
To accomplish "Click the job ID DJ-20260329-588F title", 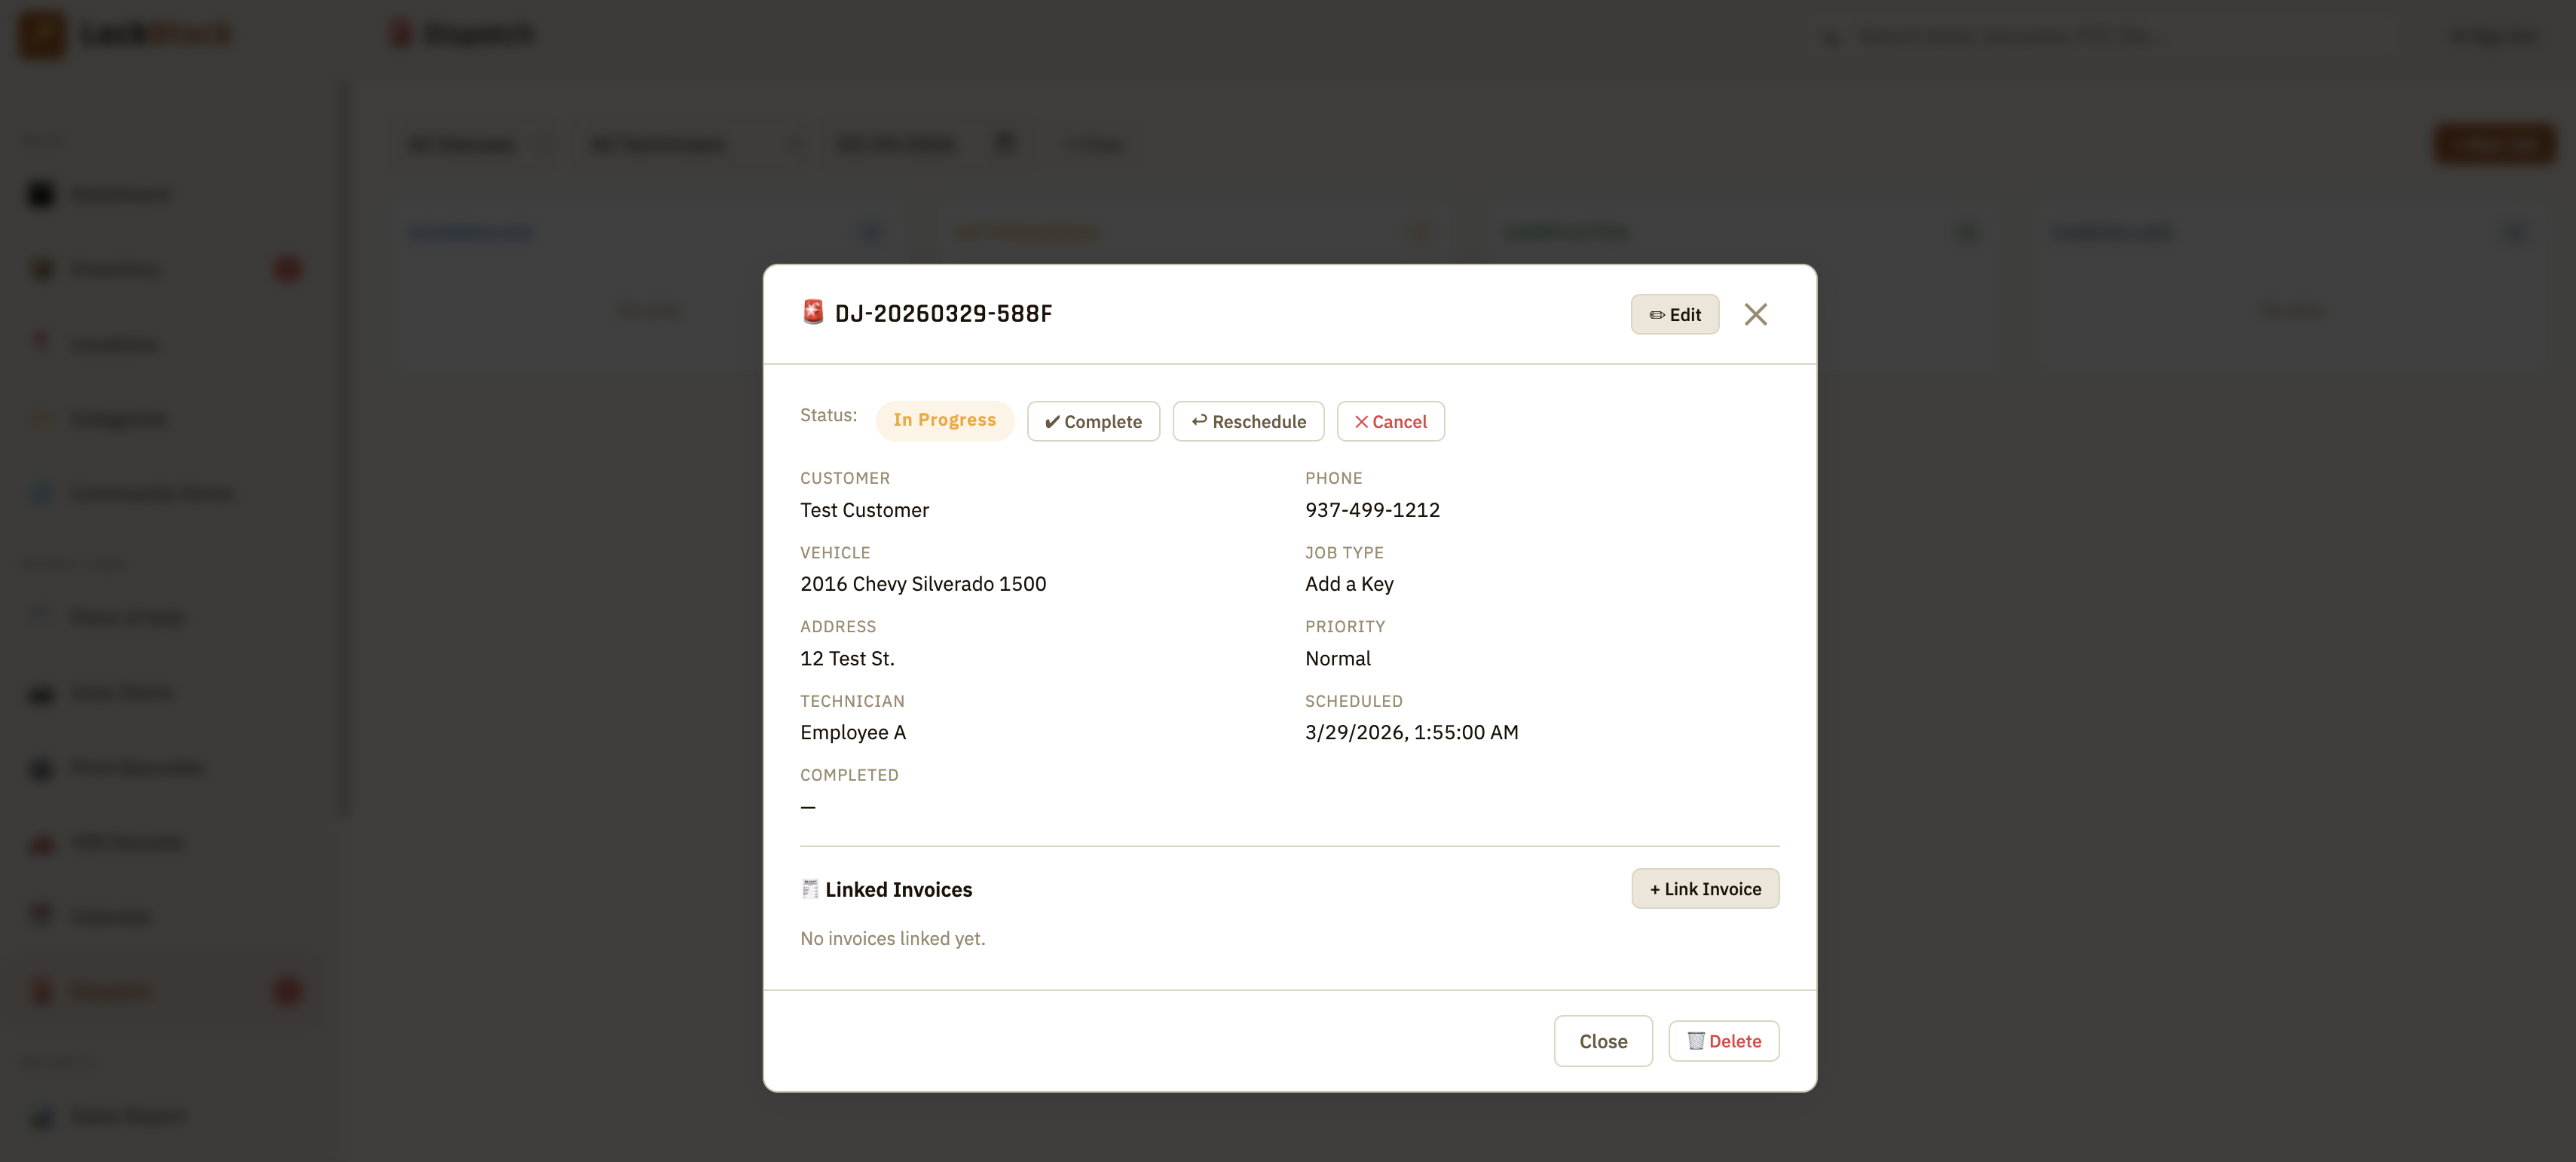I will [943, 314].
